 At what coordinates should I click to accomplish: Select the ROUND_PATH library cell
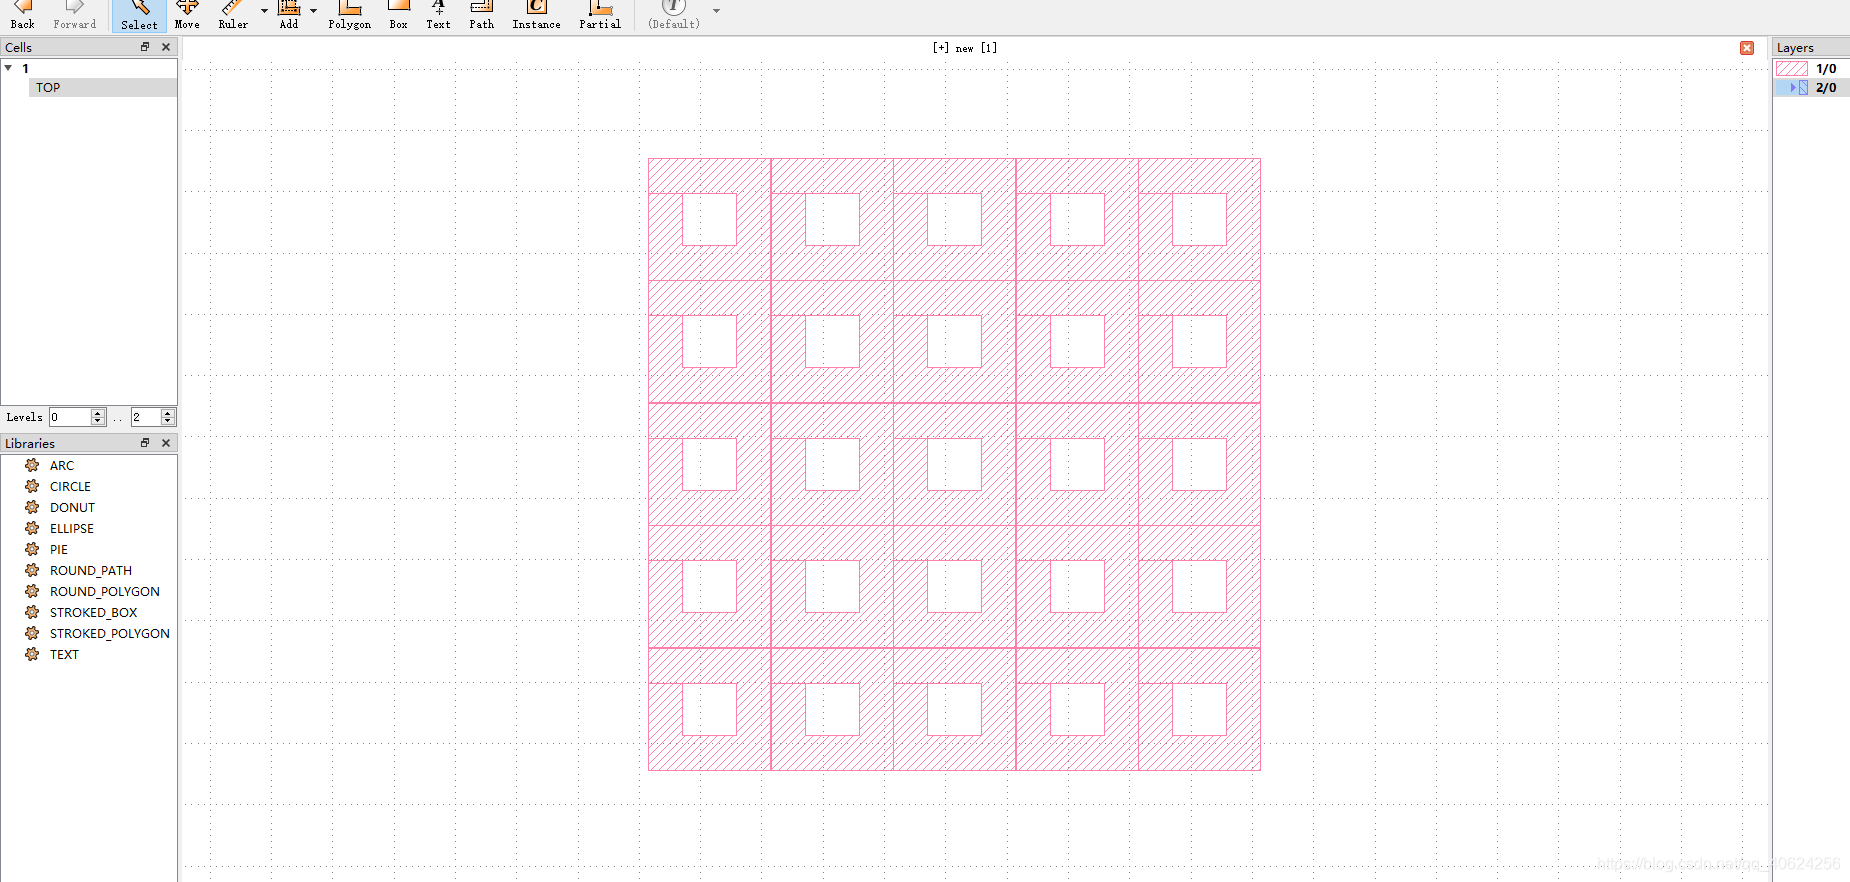click(91, 571)
